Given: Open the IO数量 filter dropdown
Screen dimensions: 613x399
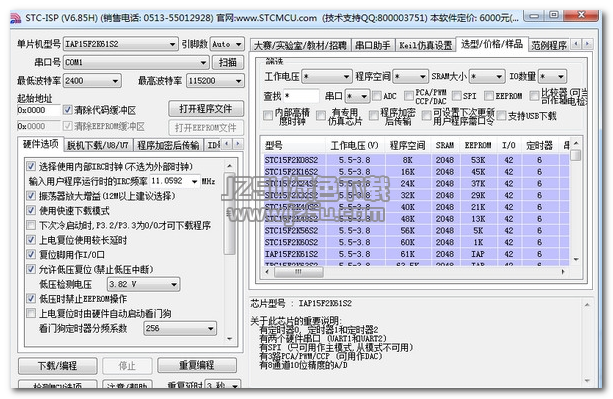Looking at the screenshot, I should [552, 77].
